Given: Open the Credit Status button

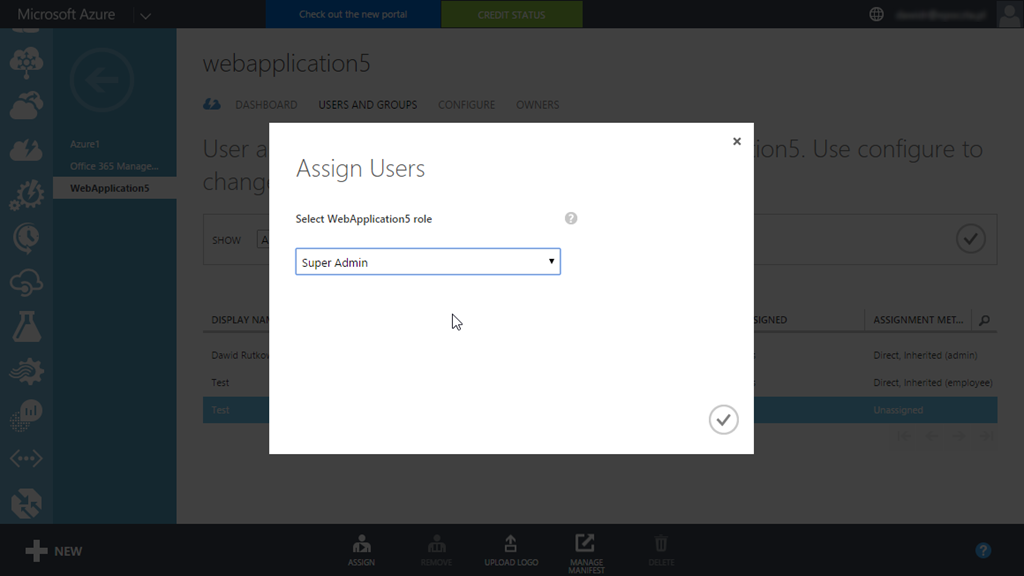Looking at the screenshot, I should 511,15.
